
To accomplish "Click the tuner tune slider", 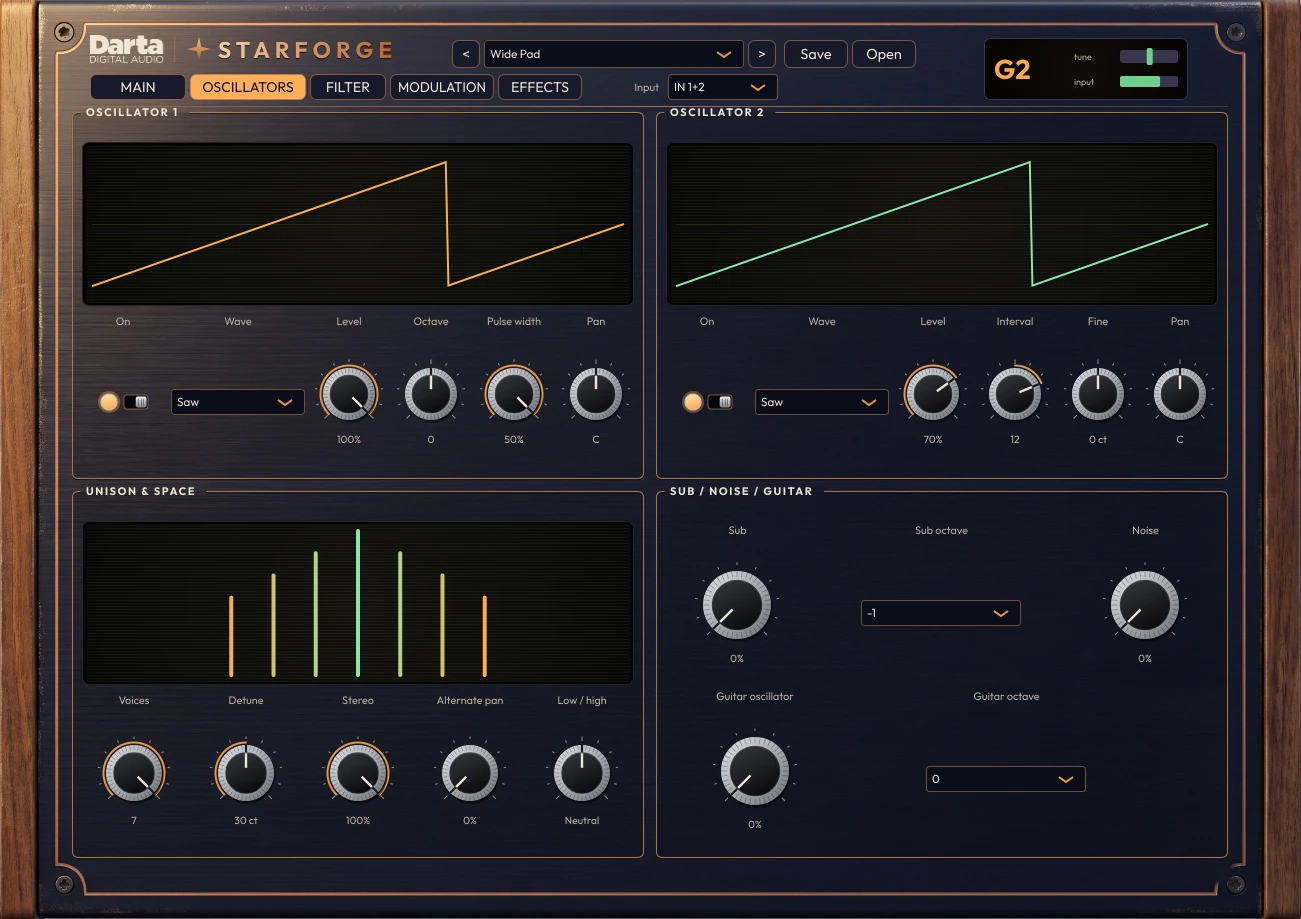I will pos(1149,57).
